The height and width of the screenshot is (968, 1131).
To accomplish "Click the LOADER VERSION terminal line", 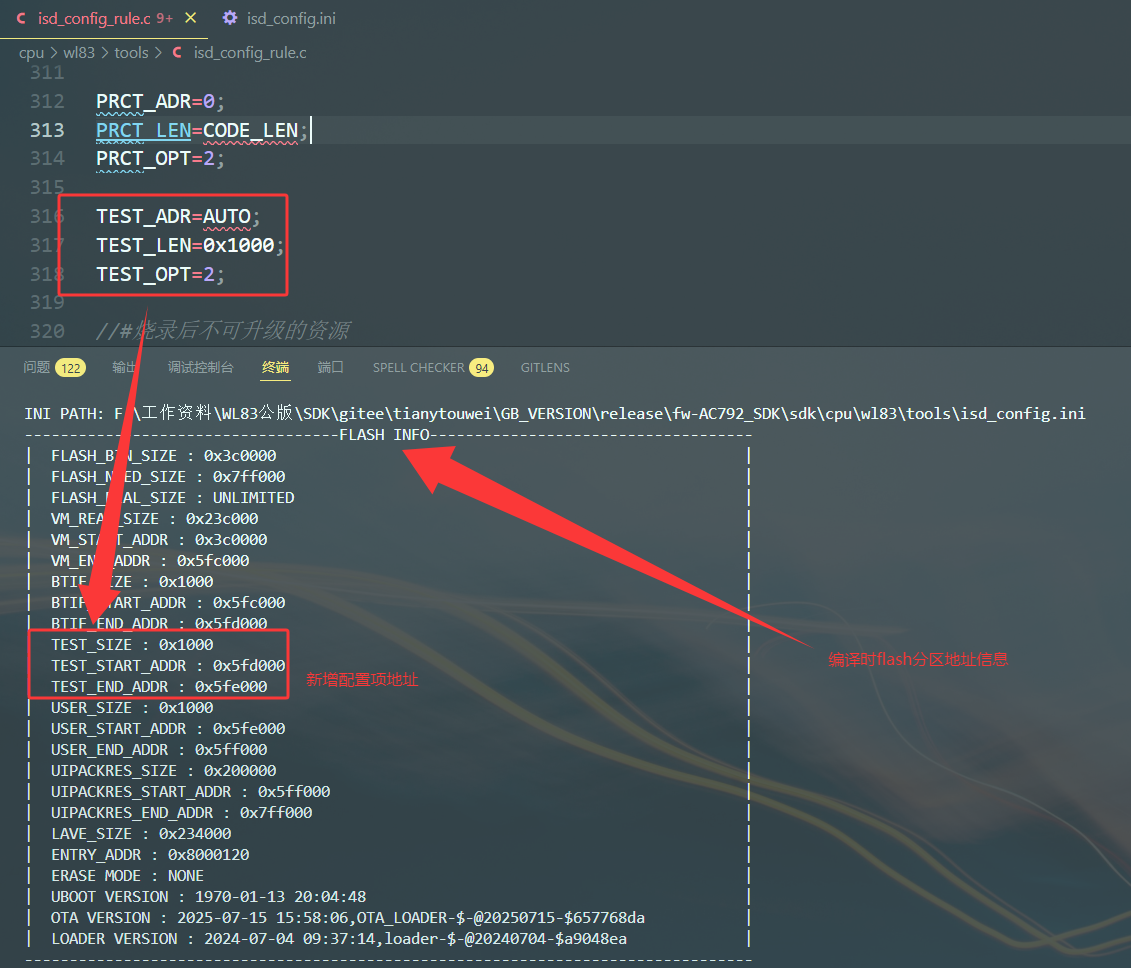I will [339, 938].
